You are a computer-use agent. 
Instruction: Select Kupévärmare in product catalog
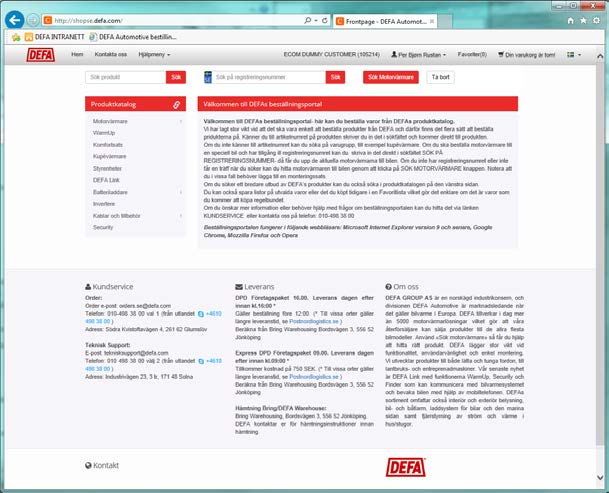[x=110, y=157]
